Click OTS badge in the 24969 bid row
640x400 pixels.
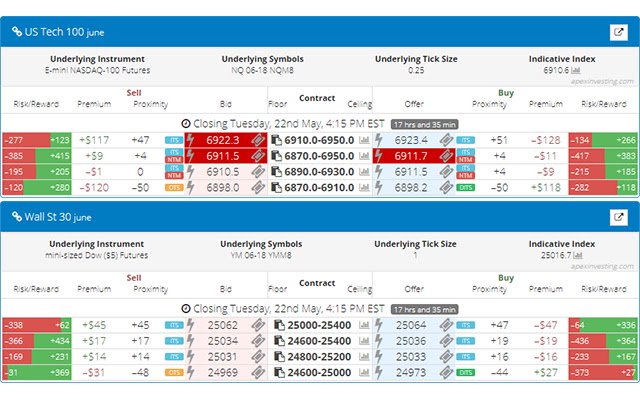tap(174, 373)
